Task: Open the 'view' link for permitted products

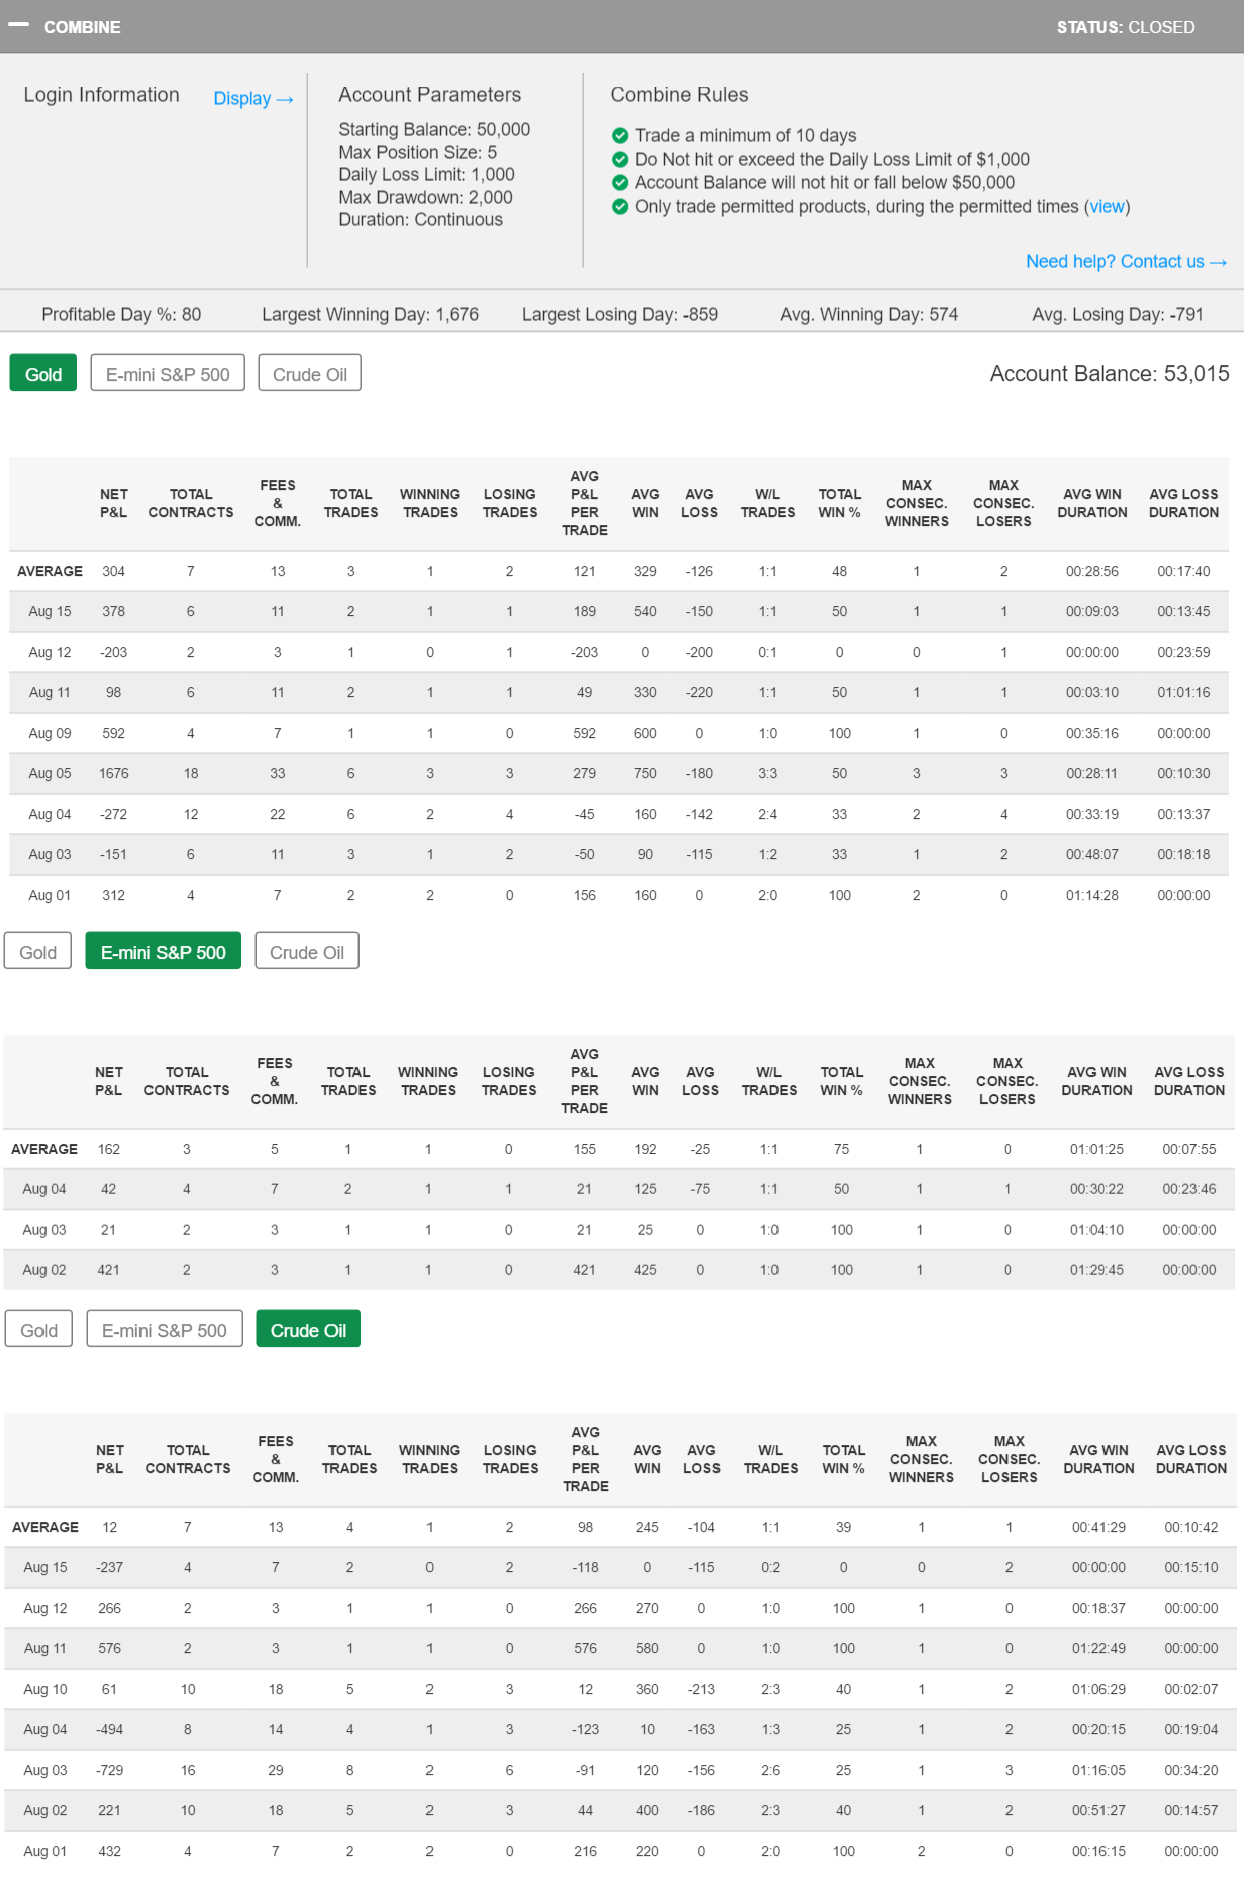Action: (x=1106, y=207)
